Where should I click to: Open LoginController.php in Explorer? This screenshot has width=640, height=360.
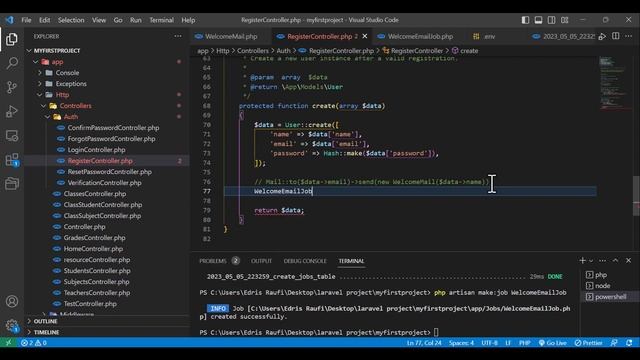(x=96, y=150)
